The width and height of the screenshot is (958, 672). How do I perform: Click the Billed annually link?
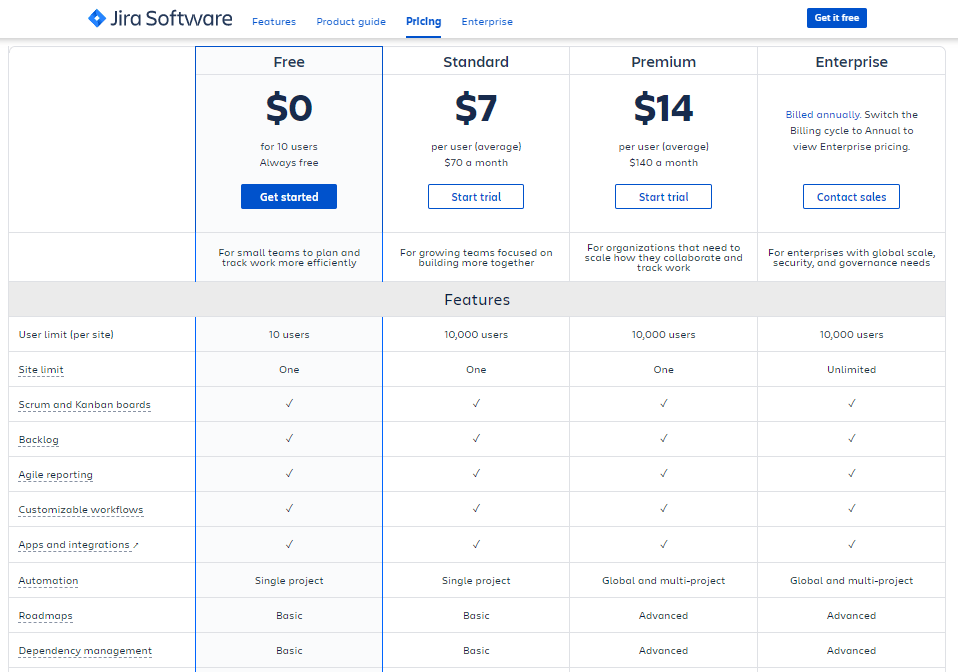click(823, 115)
